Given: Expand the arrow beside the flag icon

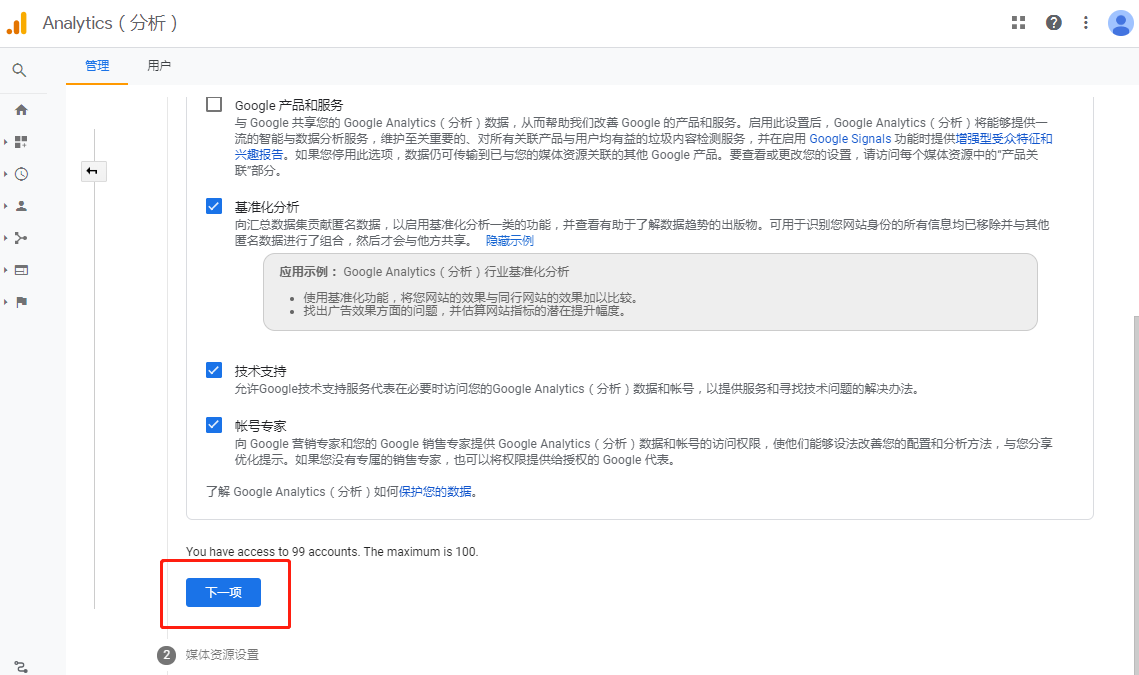Looking at the screenshot, I should tap(6, 302).
